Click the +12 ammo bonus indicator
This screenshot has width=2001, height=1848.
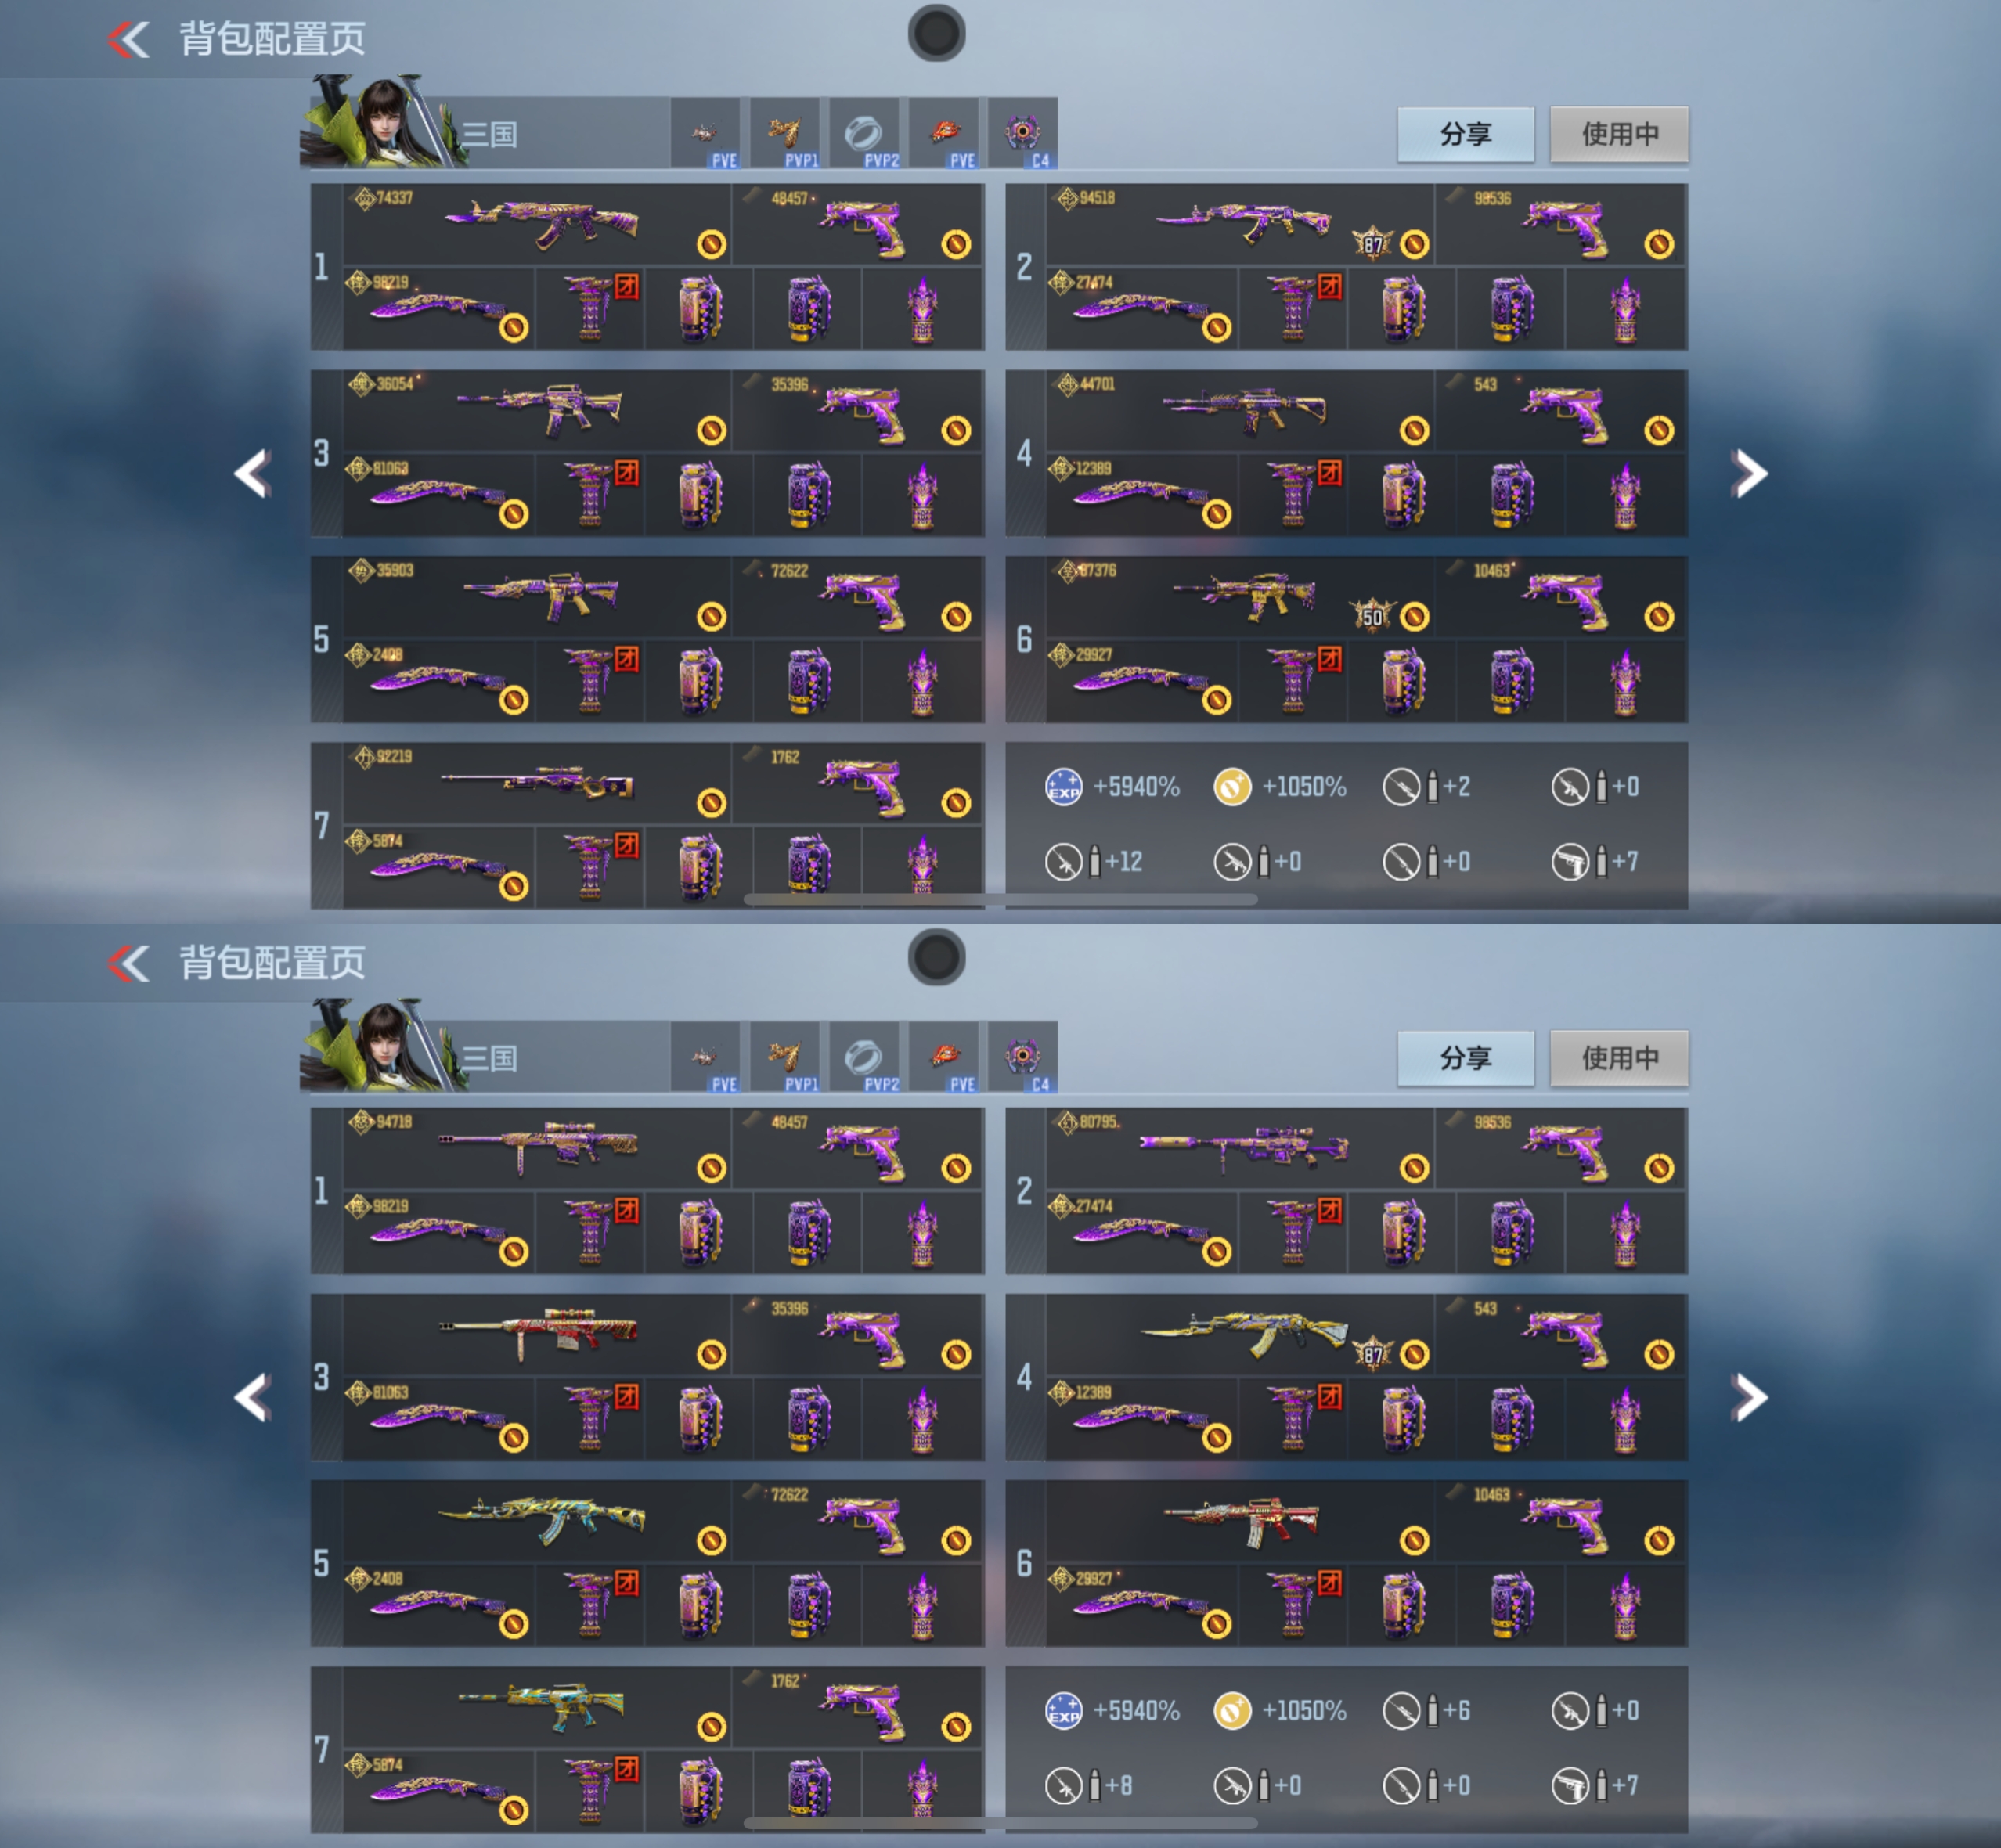coord(1093,861)
